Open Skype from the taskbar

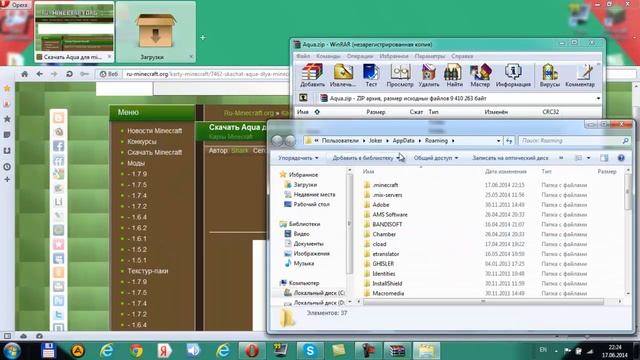pos(310,351)
